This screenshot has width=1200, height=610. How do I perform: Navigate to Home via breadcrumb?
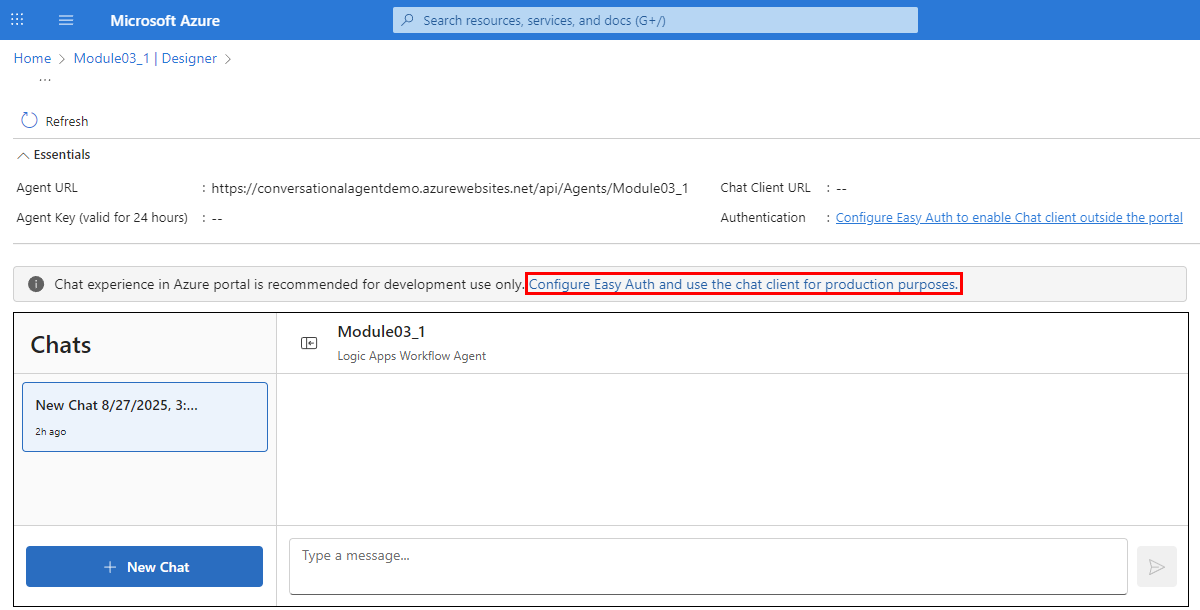click(x=31, y=58)
